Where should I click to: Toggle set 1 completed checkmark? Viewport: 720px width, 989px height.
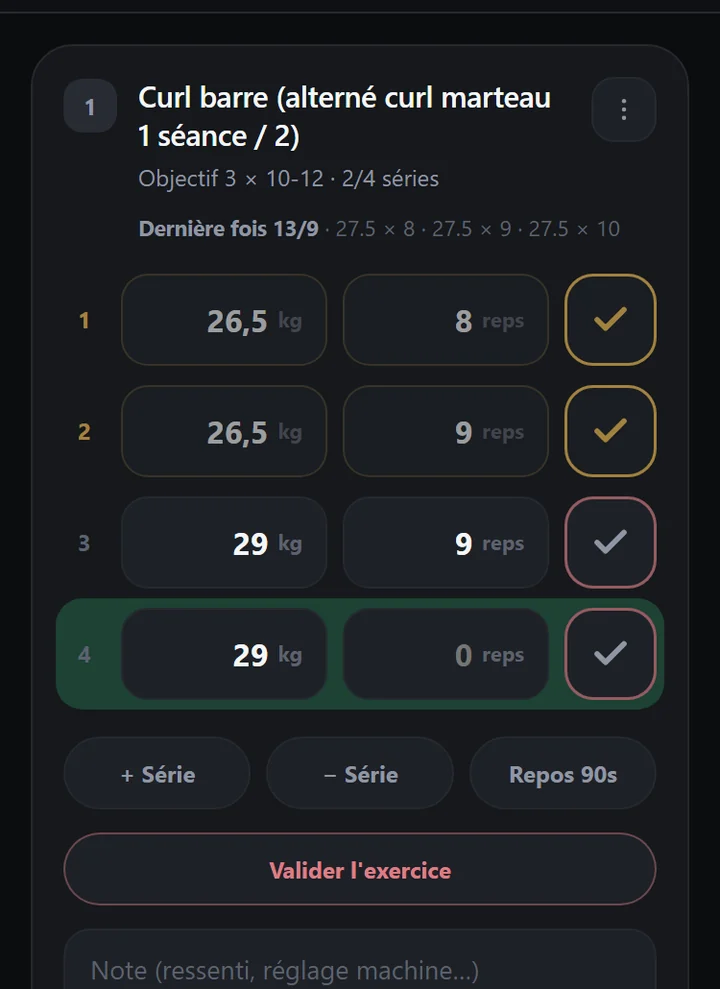(610, 320)
